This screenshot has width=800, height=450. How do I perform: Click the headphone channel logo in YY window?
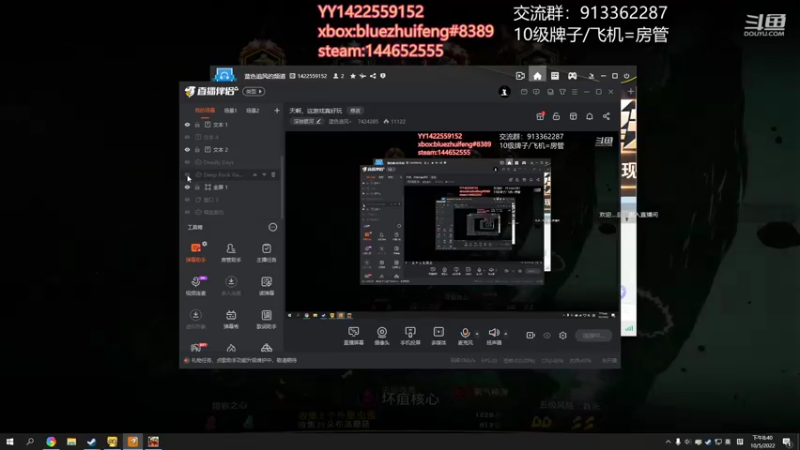tap(224, 74)
